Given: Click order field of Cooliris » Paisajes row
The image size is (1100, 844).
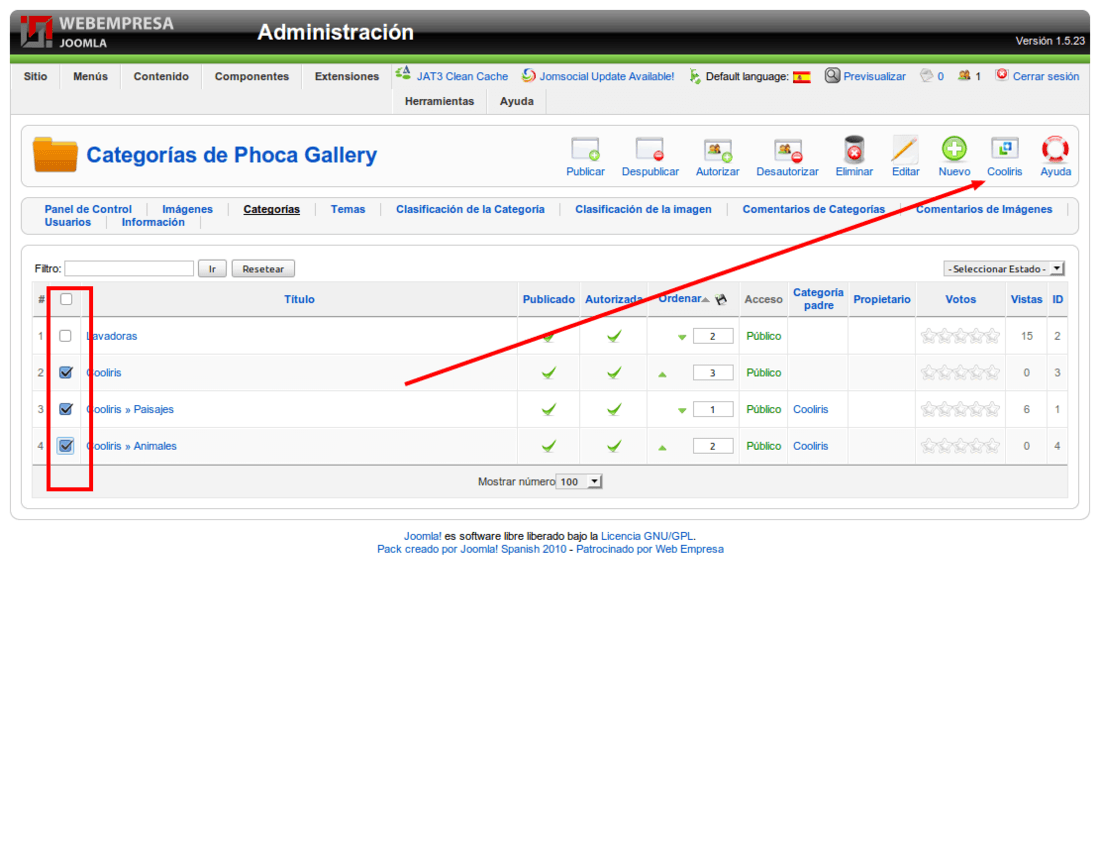Looking at the screenshot, I should point(713,409).
